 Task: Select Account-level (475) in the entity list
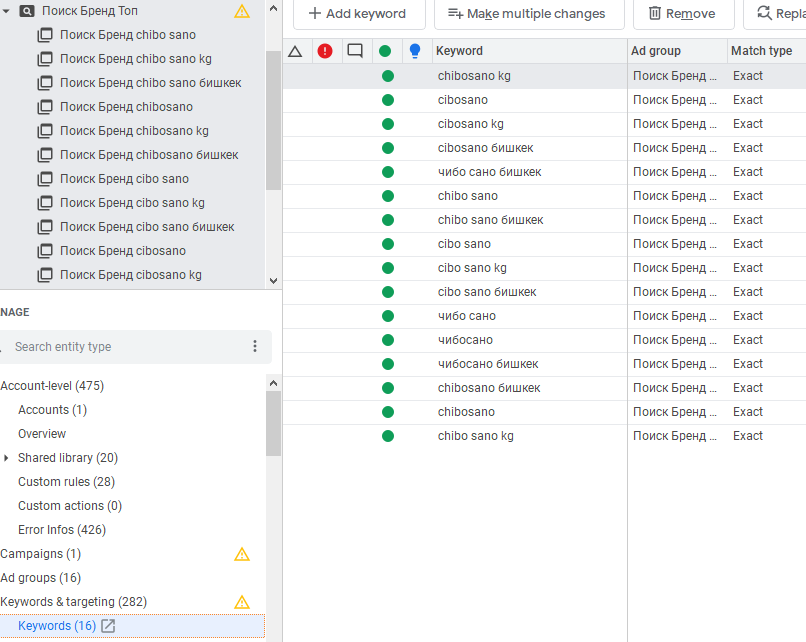point(52,386)
